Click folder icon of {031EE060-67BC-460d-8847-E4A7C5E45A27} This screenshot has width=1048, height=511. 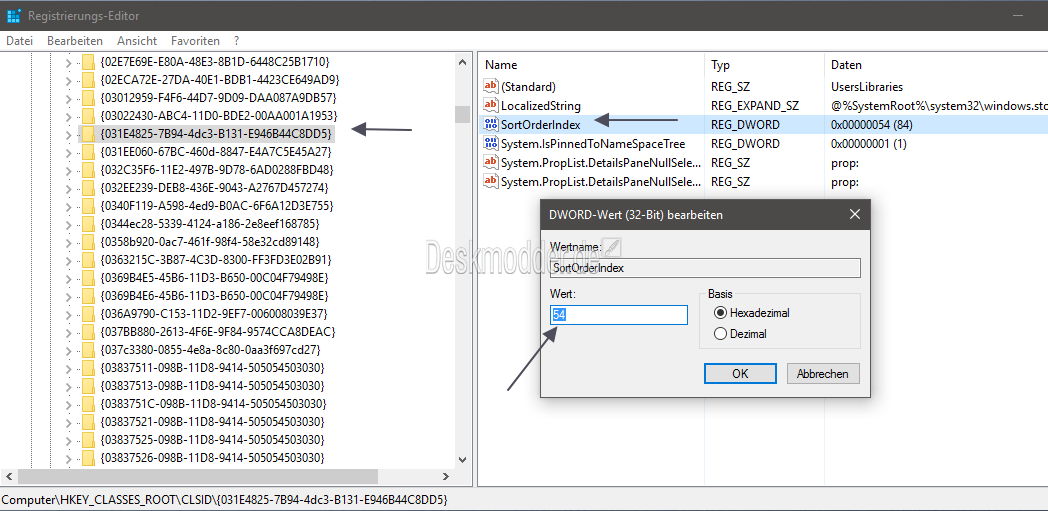click(88, 152)
